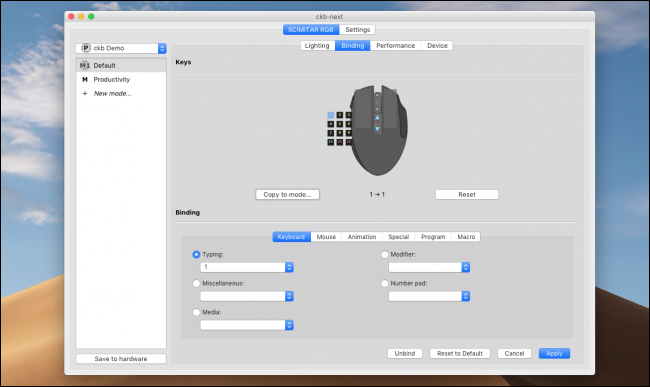650x387 pixels.
Task: Click the Reset button under Keys
Action: [467, 194]
